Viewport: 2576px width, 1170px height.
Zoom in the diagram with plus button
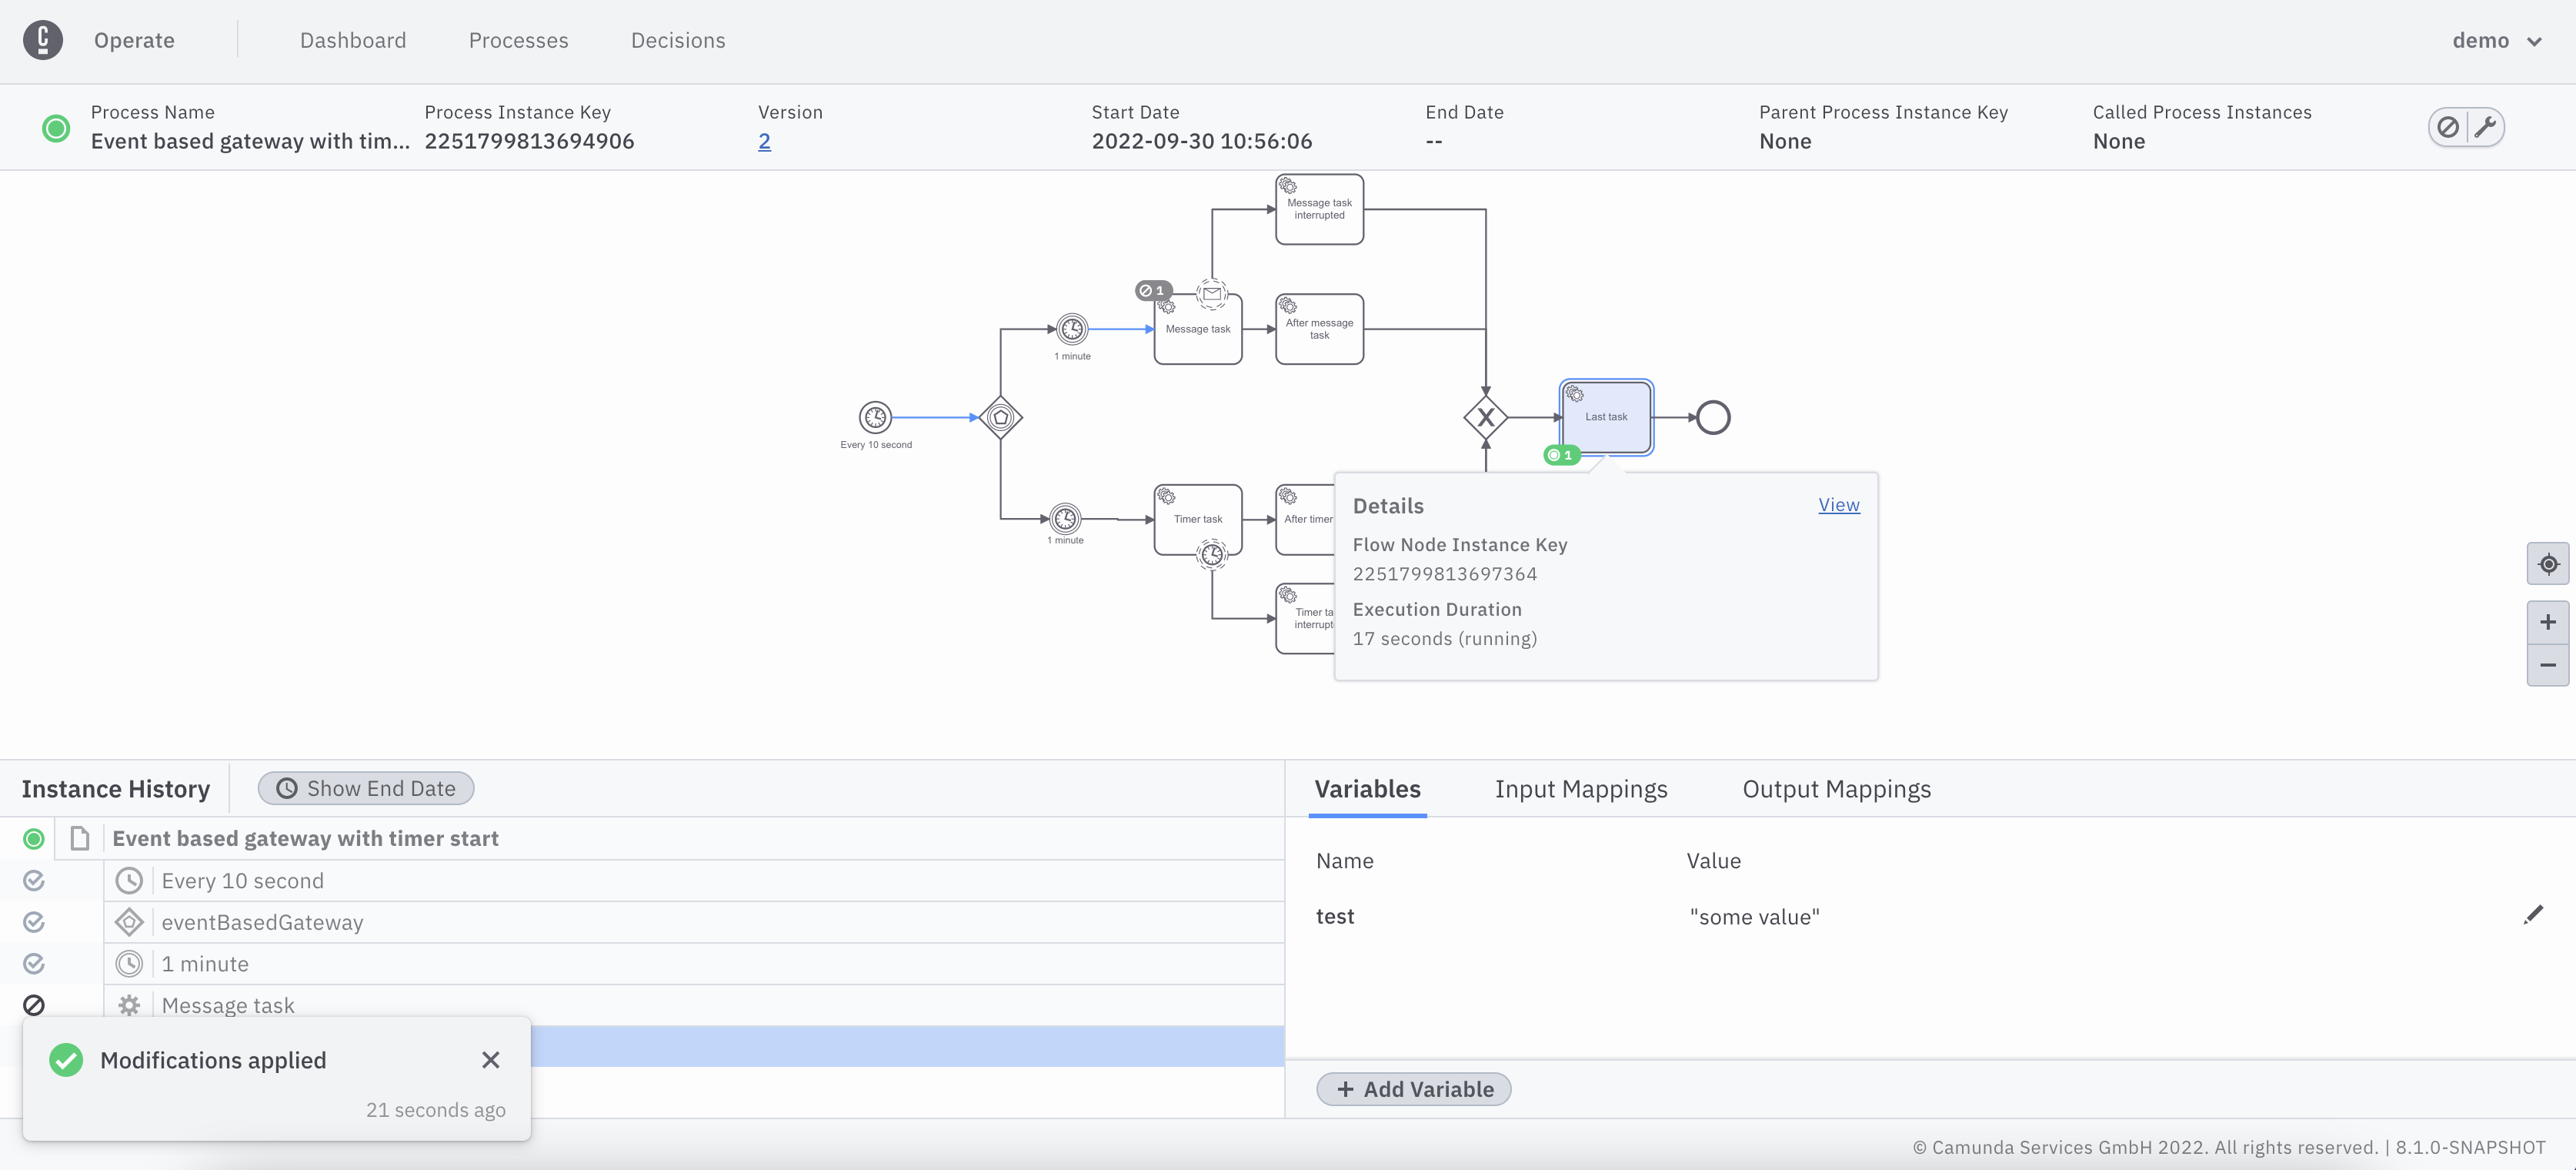pyautogui.click(x=2547, y=622)
